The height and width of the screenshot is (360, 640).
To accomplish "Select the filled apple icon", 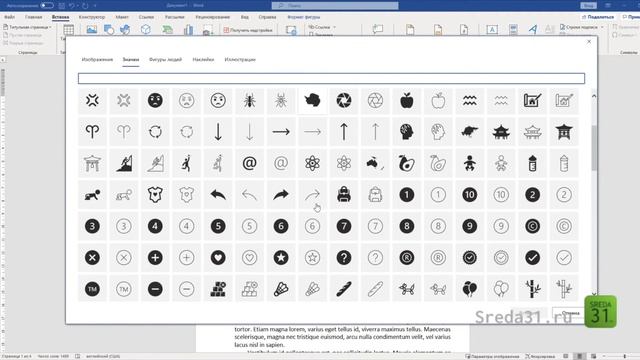I will (407, 100).
